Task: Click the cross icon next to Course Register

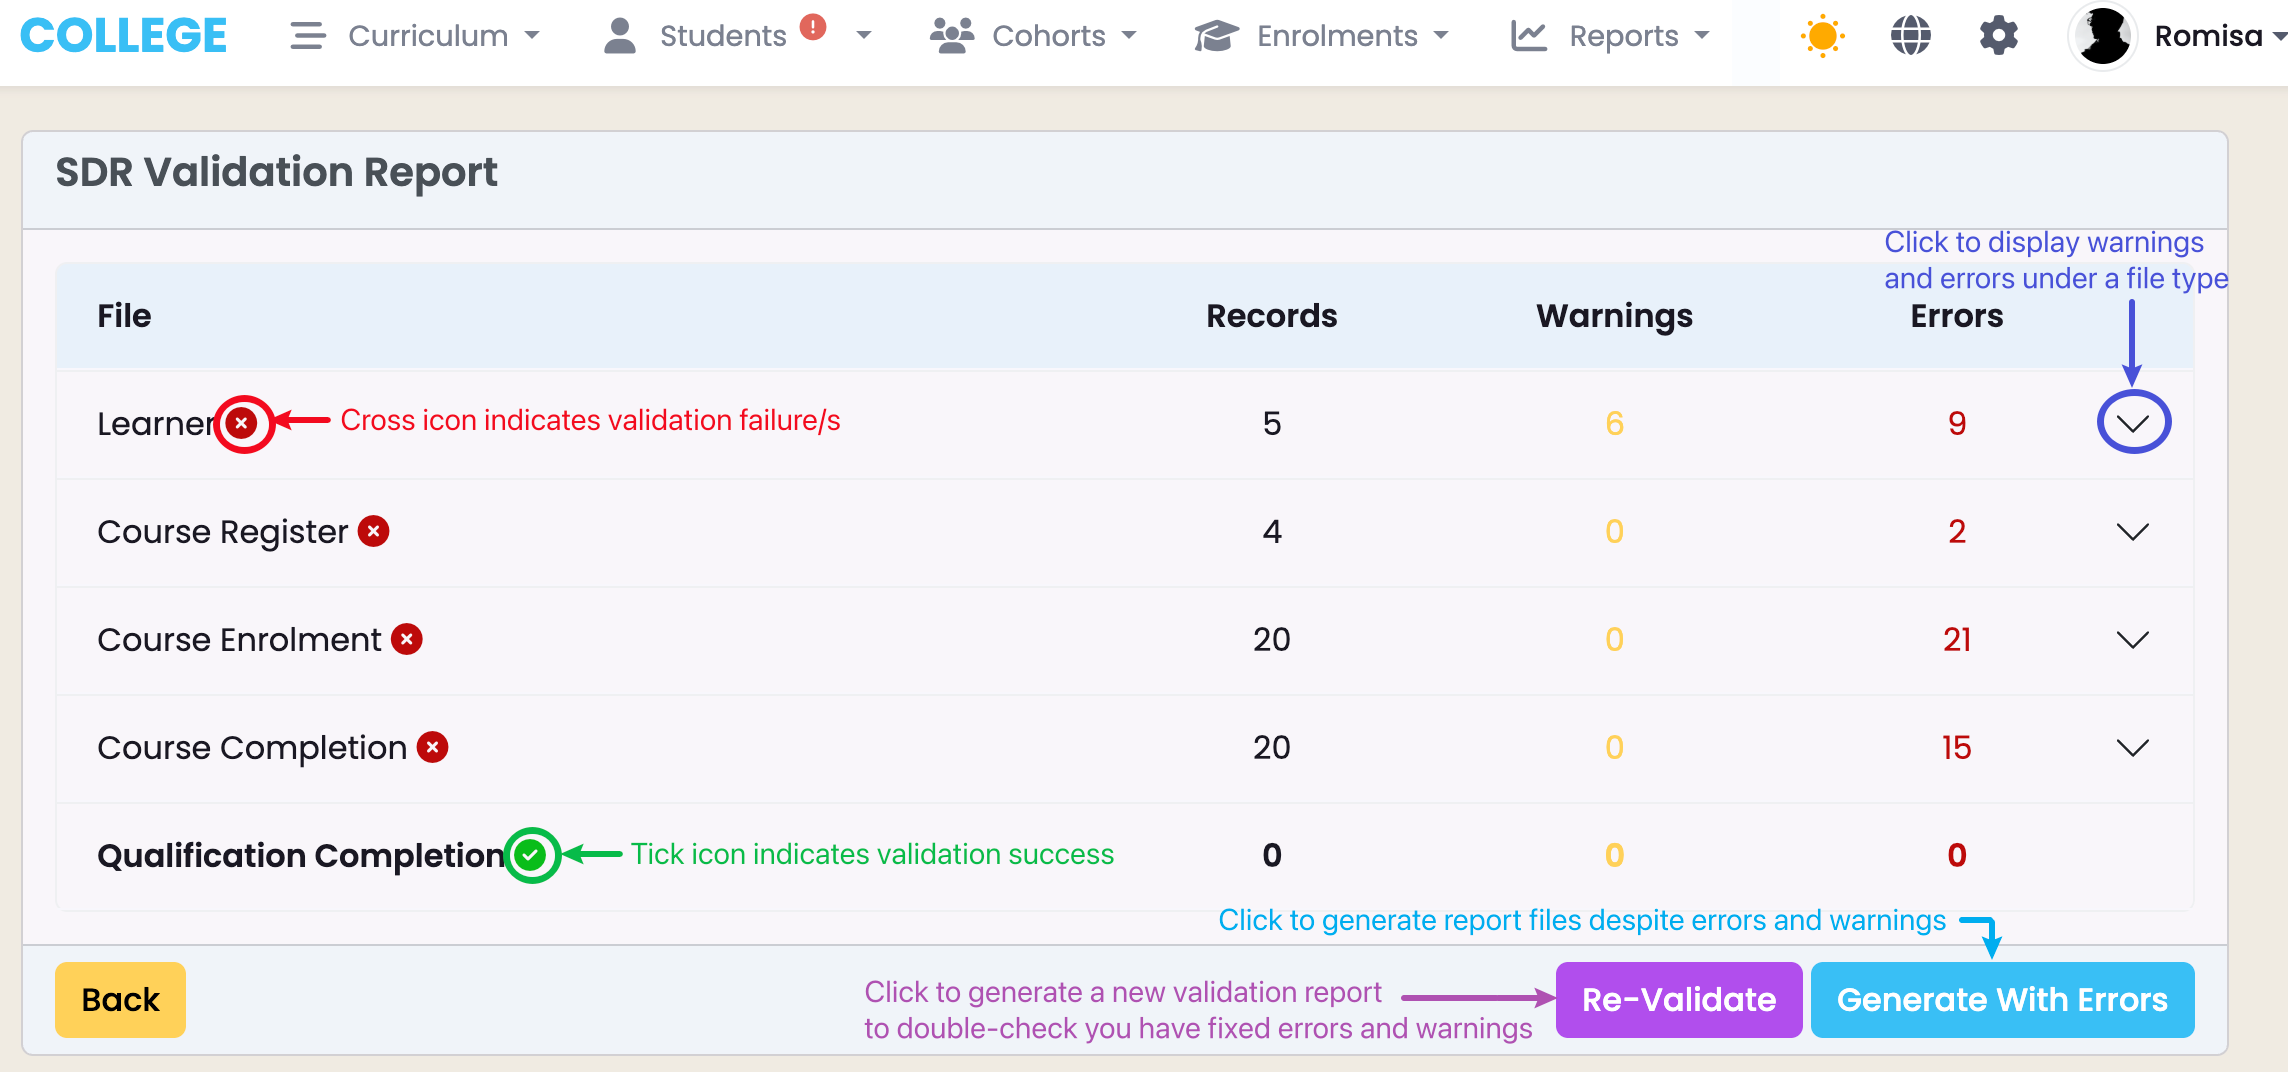Action: tap(374, 531)
